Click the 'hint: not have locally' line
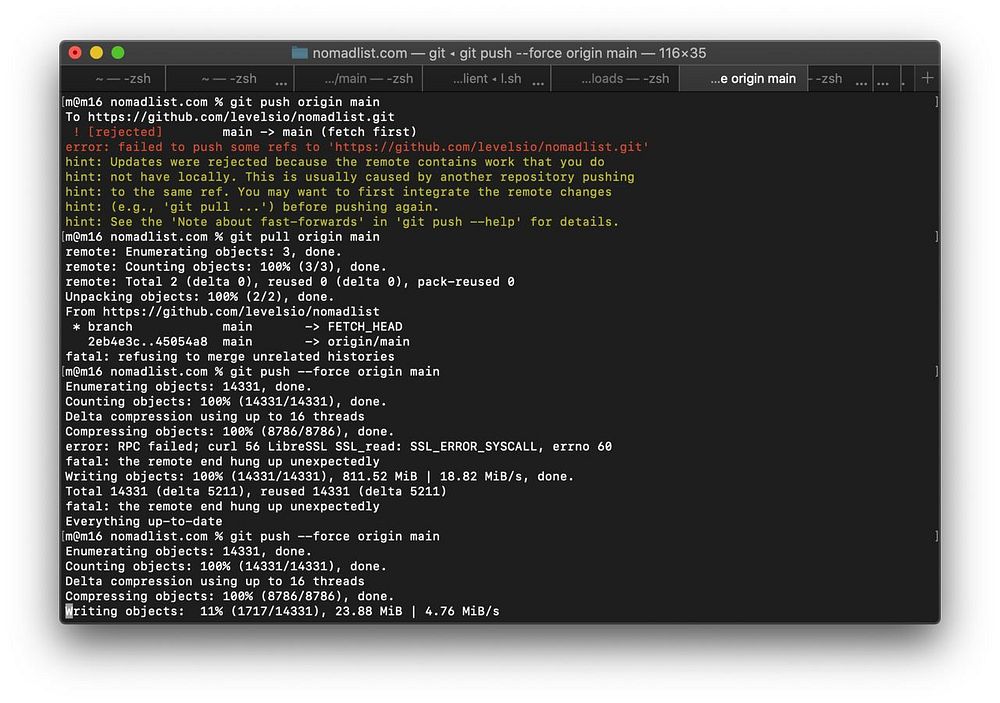This screenshot has height=703, width=1000. click(349, 177)
